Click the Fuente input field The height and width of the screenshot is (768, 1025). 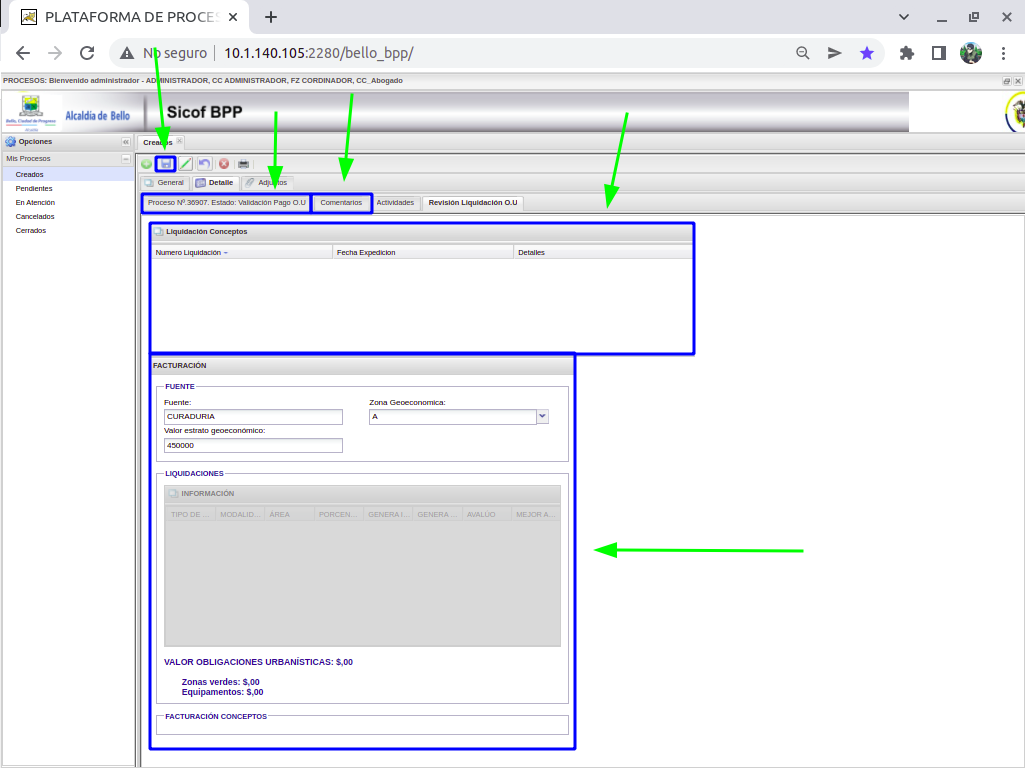tap(253, 417)
